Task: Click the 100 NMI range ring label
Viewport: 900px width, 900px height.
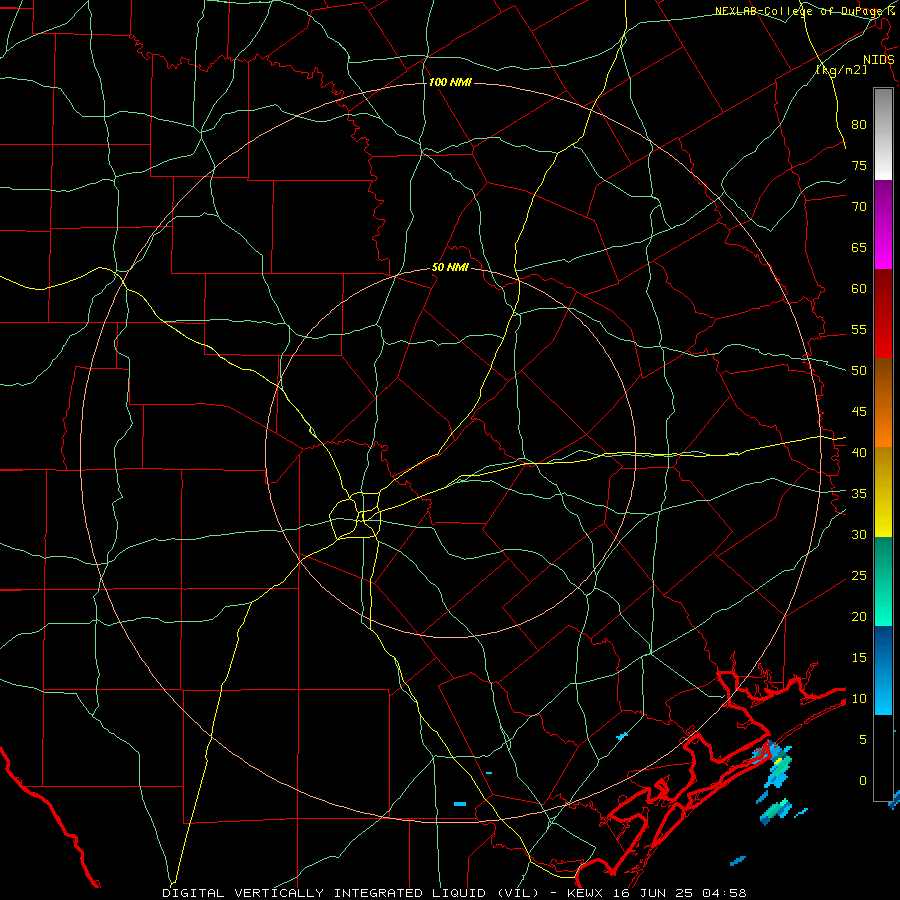Action: coord(450,83)
